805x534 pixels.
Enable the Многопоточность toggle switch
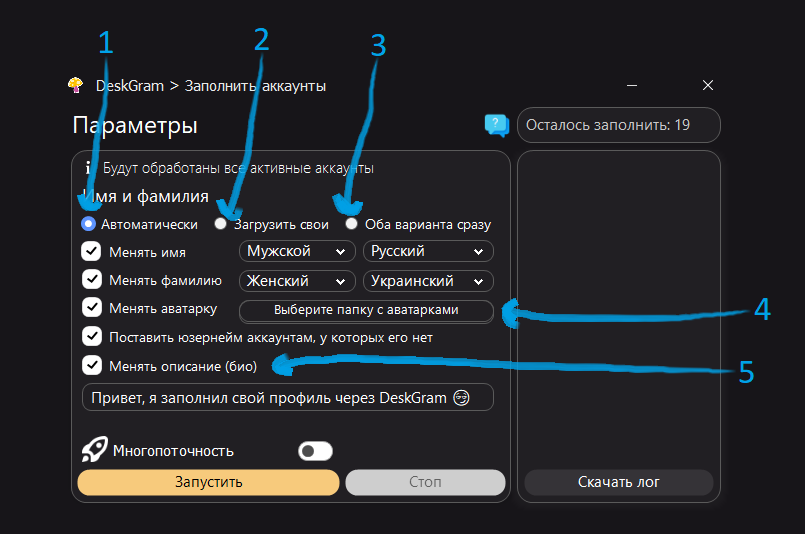315,451
